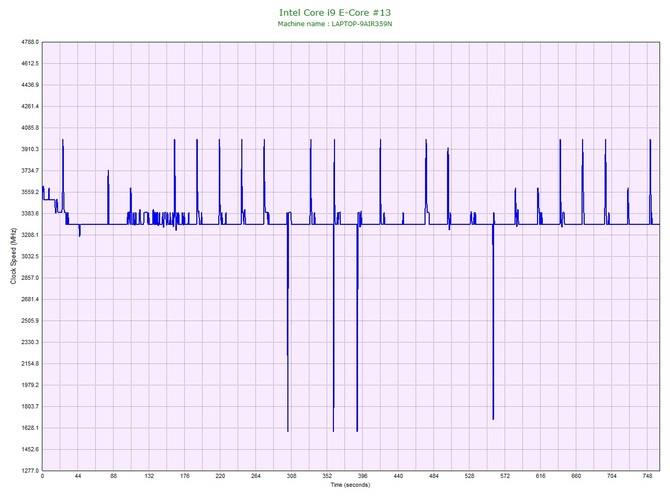Screen dimensions: 670x502
Task: Click the 4436.9 y-axis value
Action: (x=30, y=85)
